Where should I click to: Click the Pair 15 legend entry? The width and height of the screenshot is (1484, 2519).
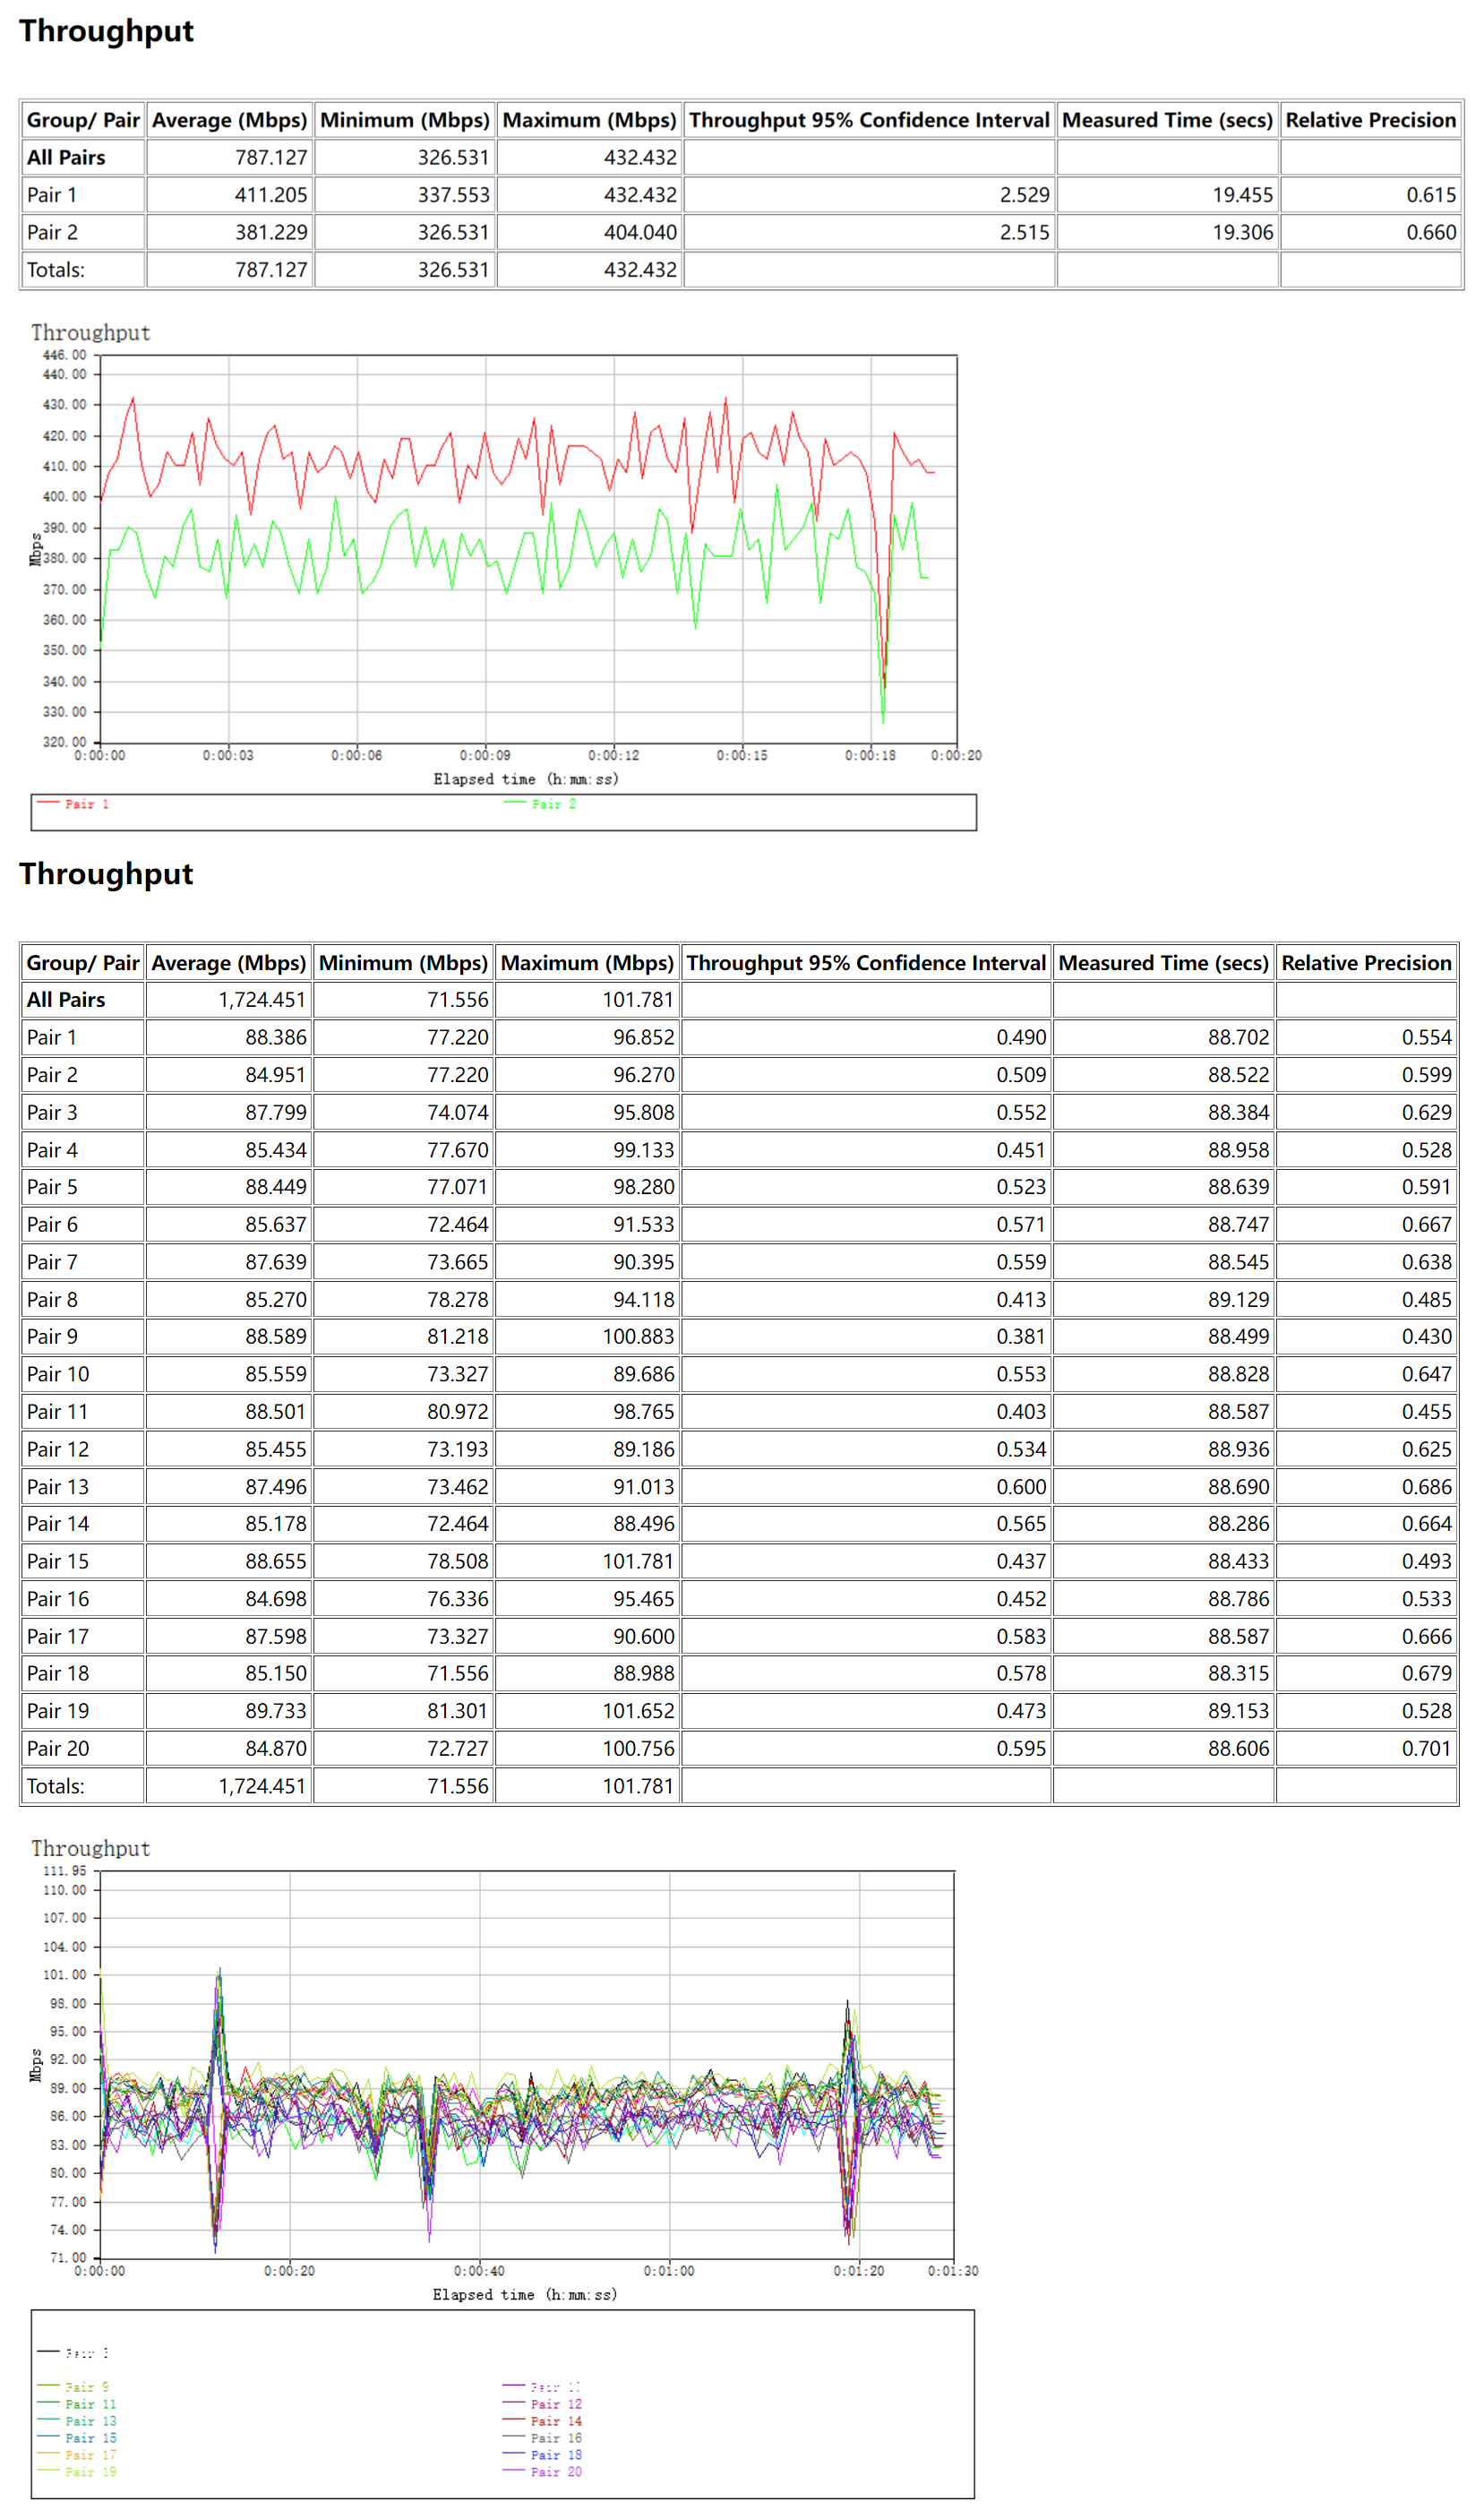[x=77, y=2438]
